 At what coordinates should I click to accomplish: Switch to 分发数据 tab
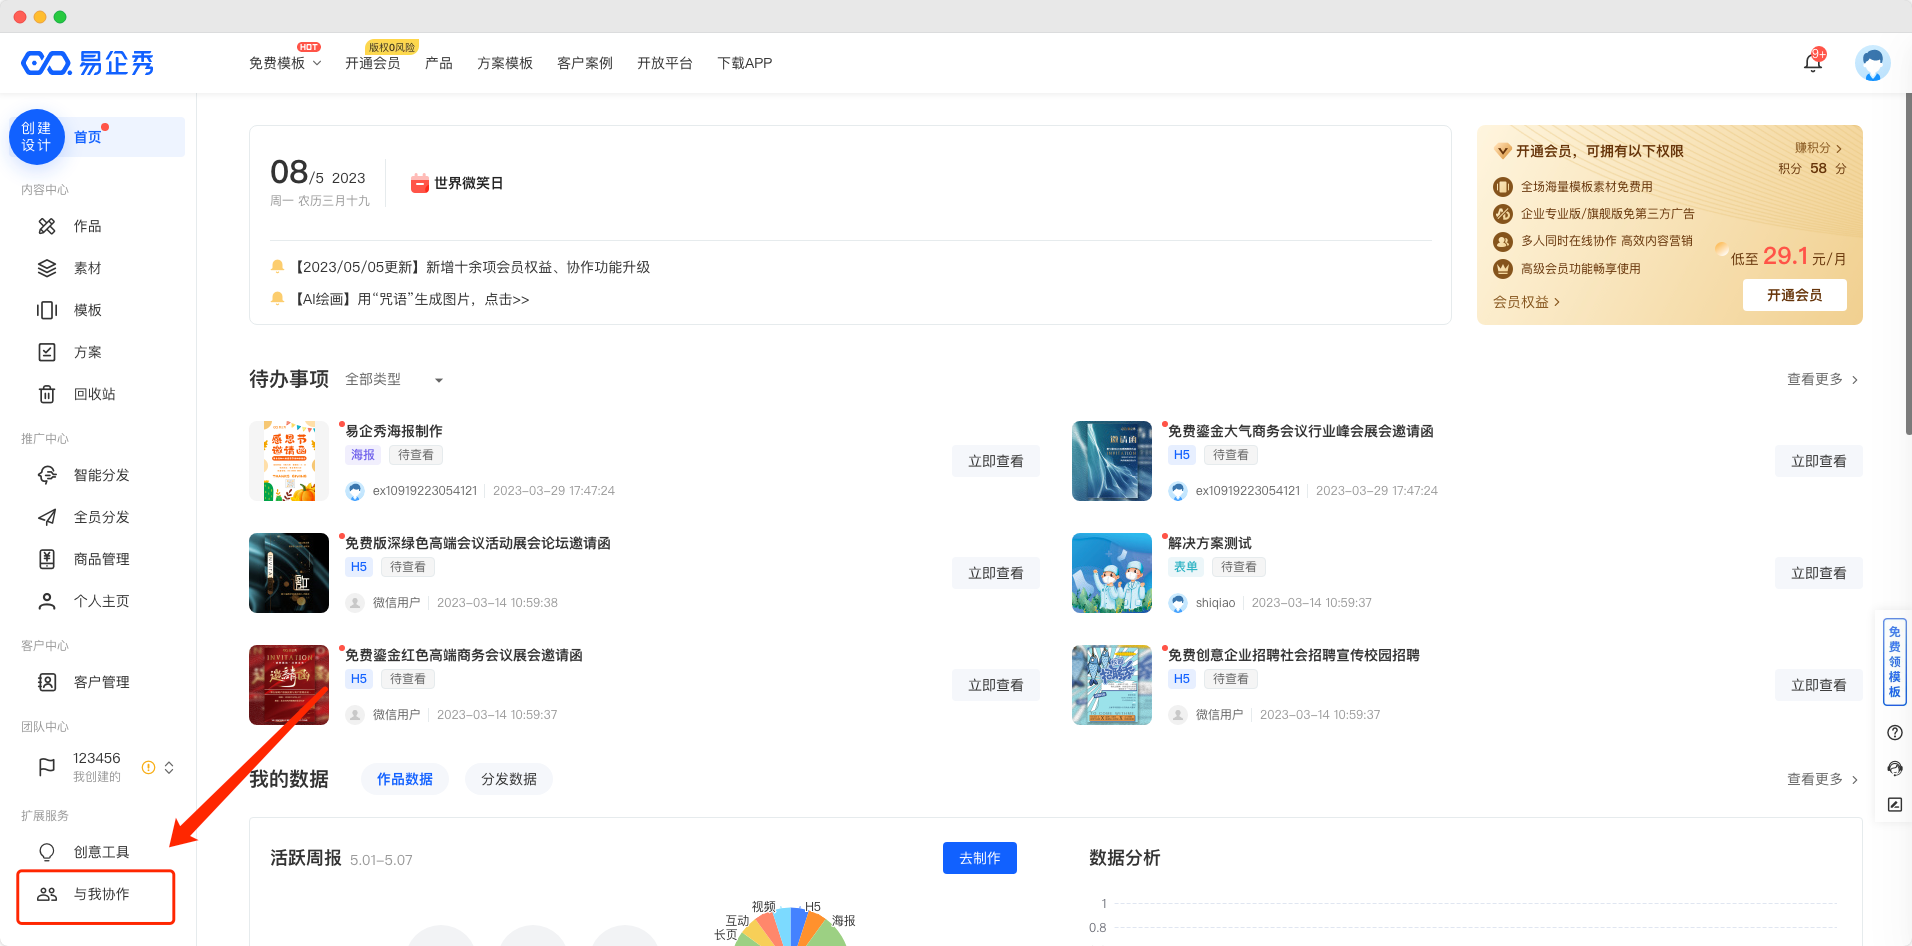[509, 779]
